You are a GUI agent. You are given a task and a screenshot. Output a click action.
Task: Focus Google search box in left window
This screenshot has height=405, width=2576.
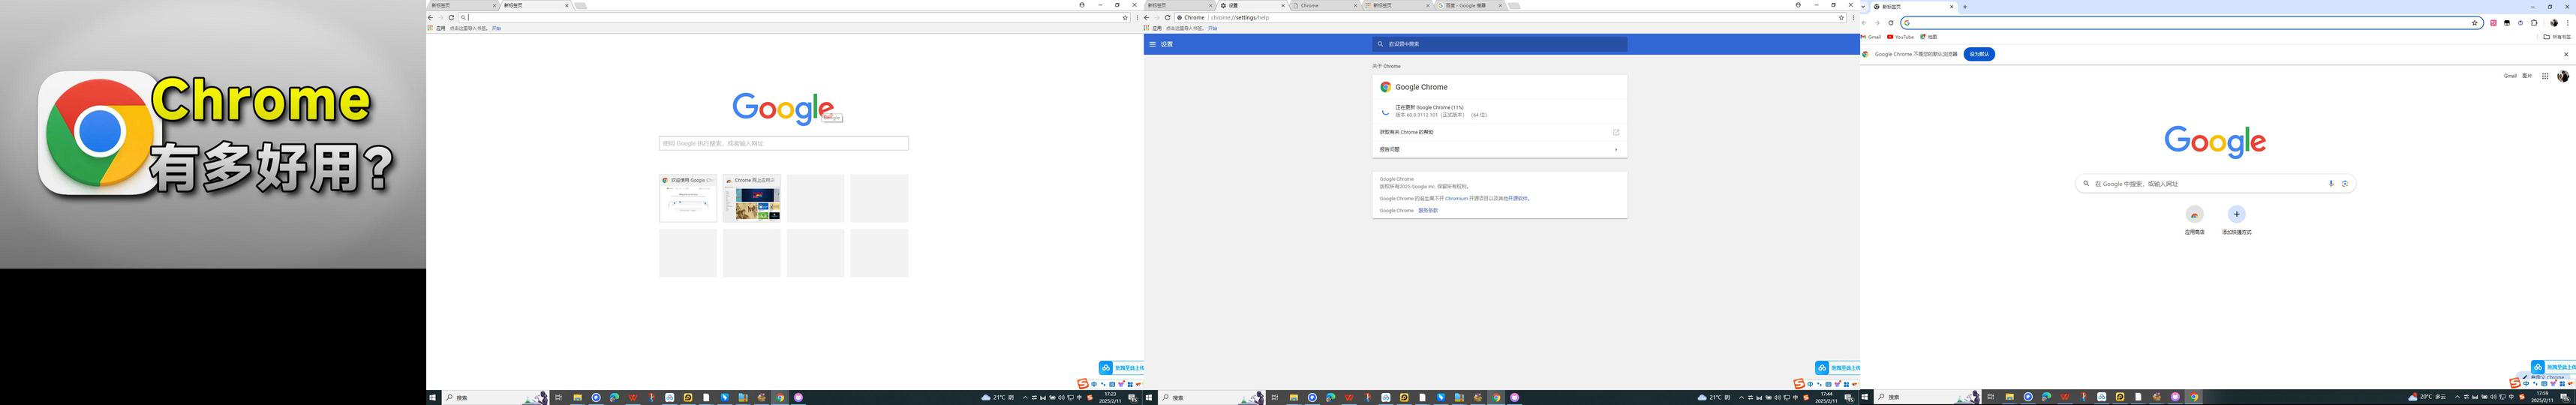coord(783,143)
